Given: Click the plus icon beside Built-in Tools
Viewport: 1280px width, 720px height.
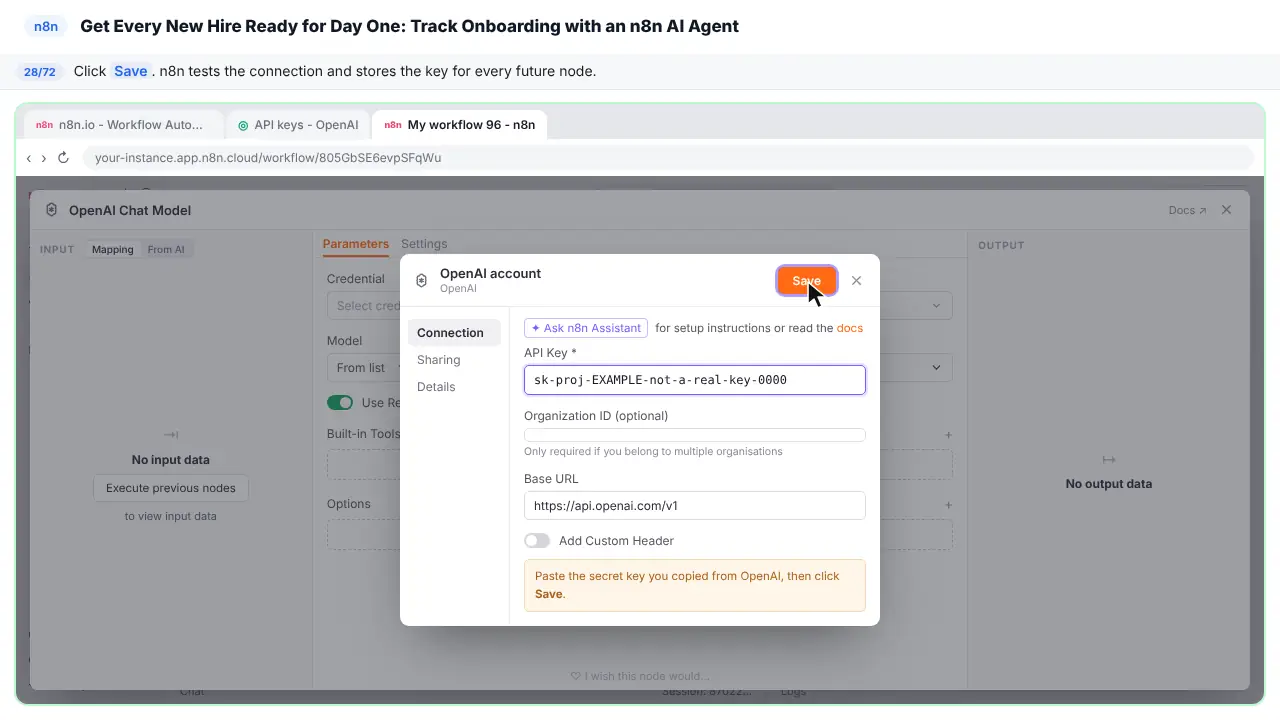Looking at the screenshot, I should tap(948, 435).
